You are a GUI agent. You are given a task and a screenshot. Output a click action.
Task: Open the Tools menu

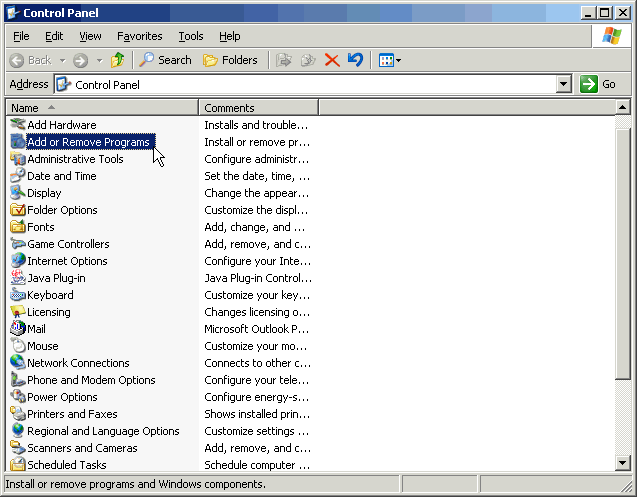[x=190, y=36]
